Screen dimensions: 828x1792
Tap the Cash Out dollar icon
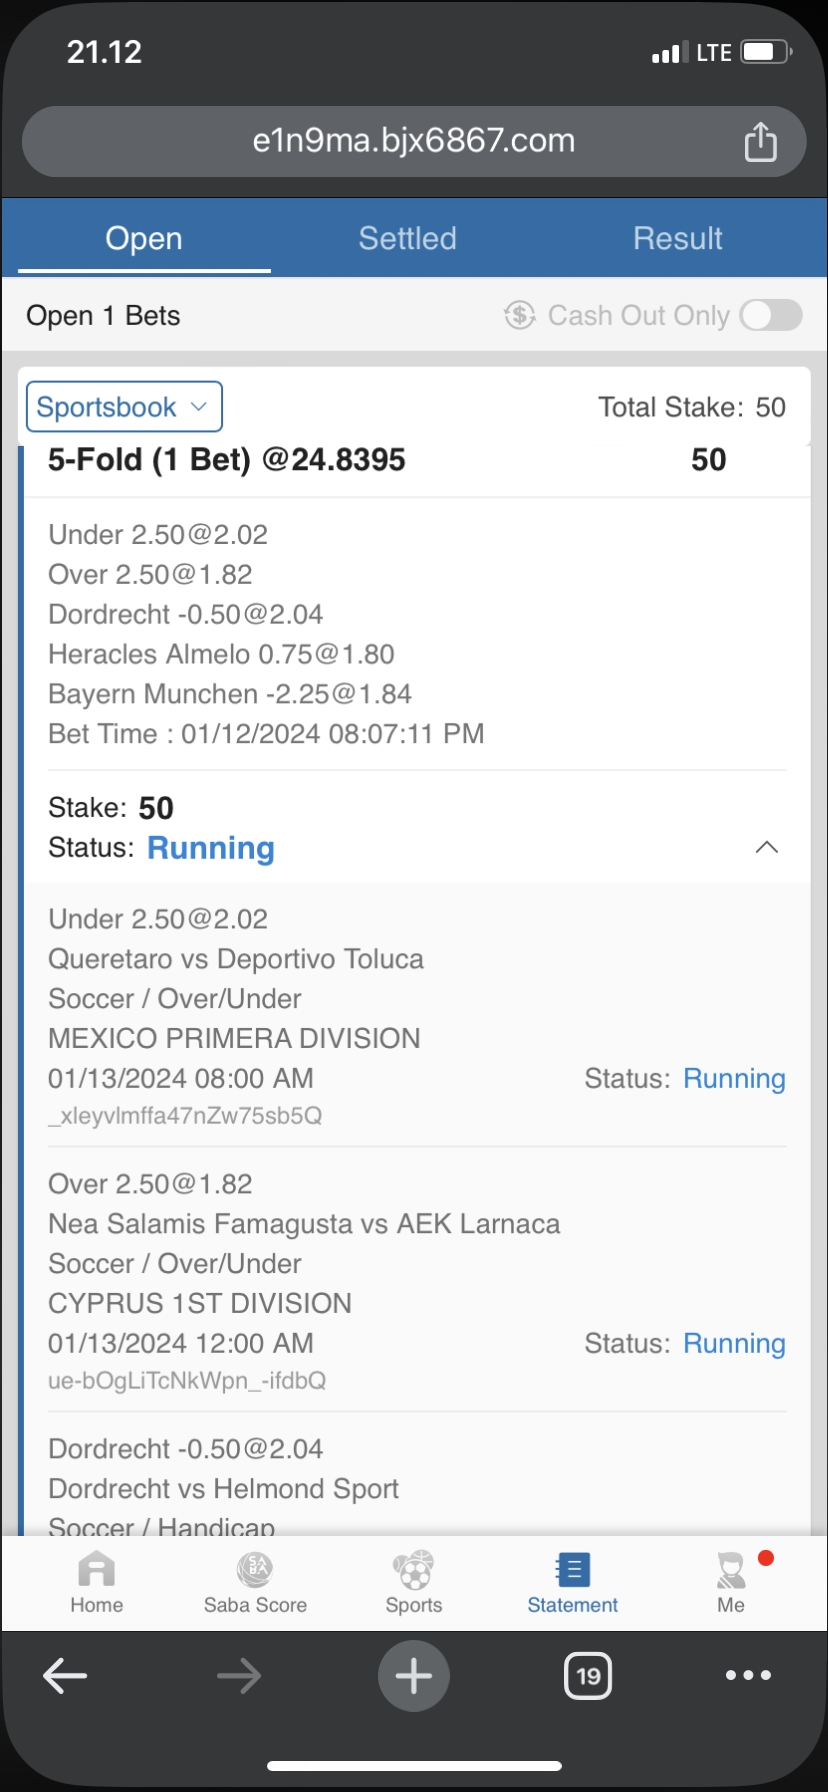coord(519,315)
